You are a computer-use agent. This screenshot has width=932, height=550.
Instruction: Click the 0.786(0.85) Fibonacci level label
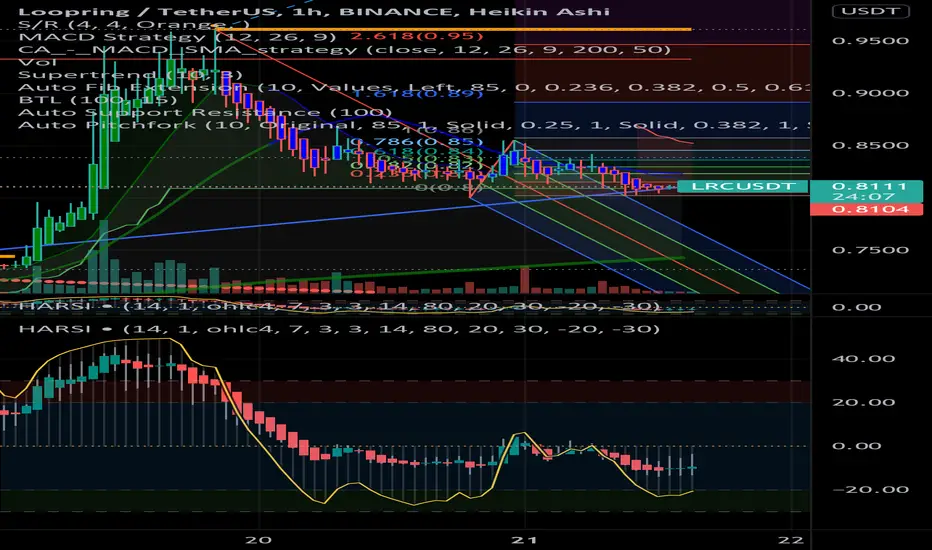416,142
